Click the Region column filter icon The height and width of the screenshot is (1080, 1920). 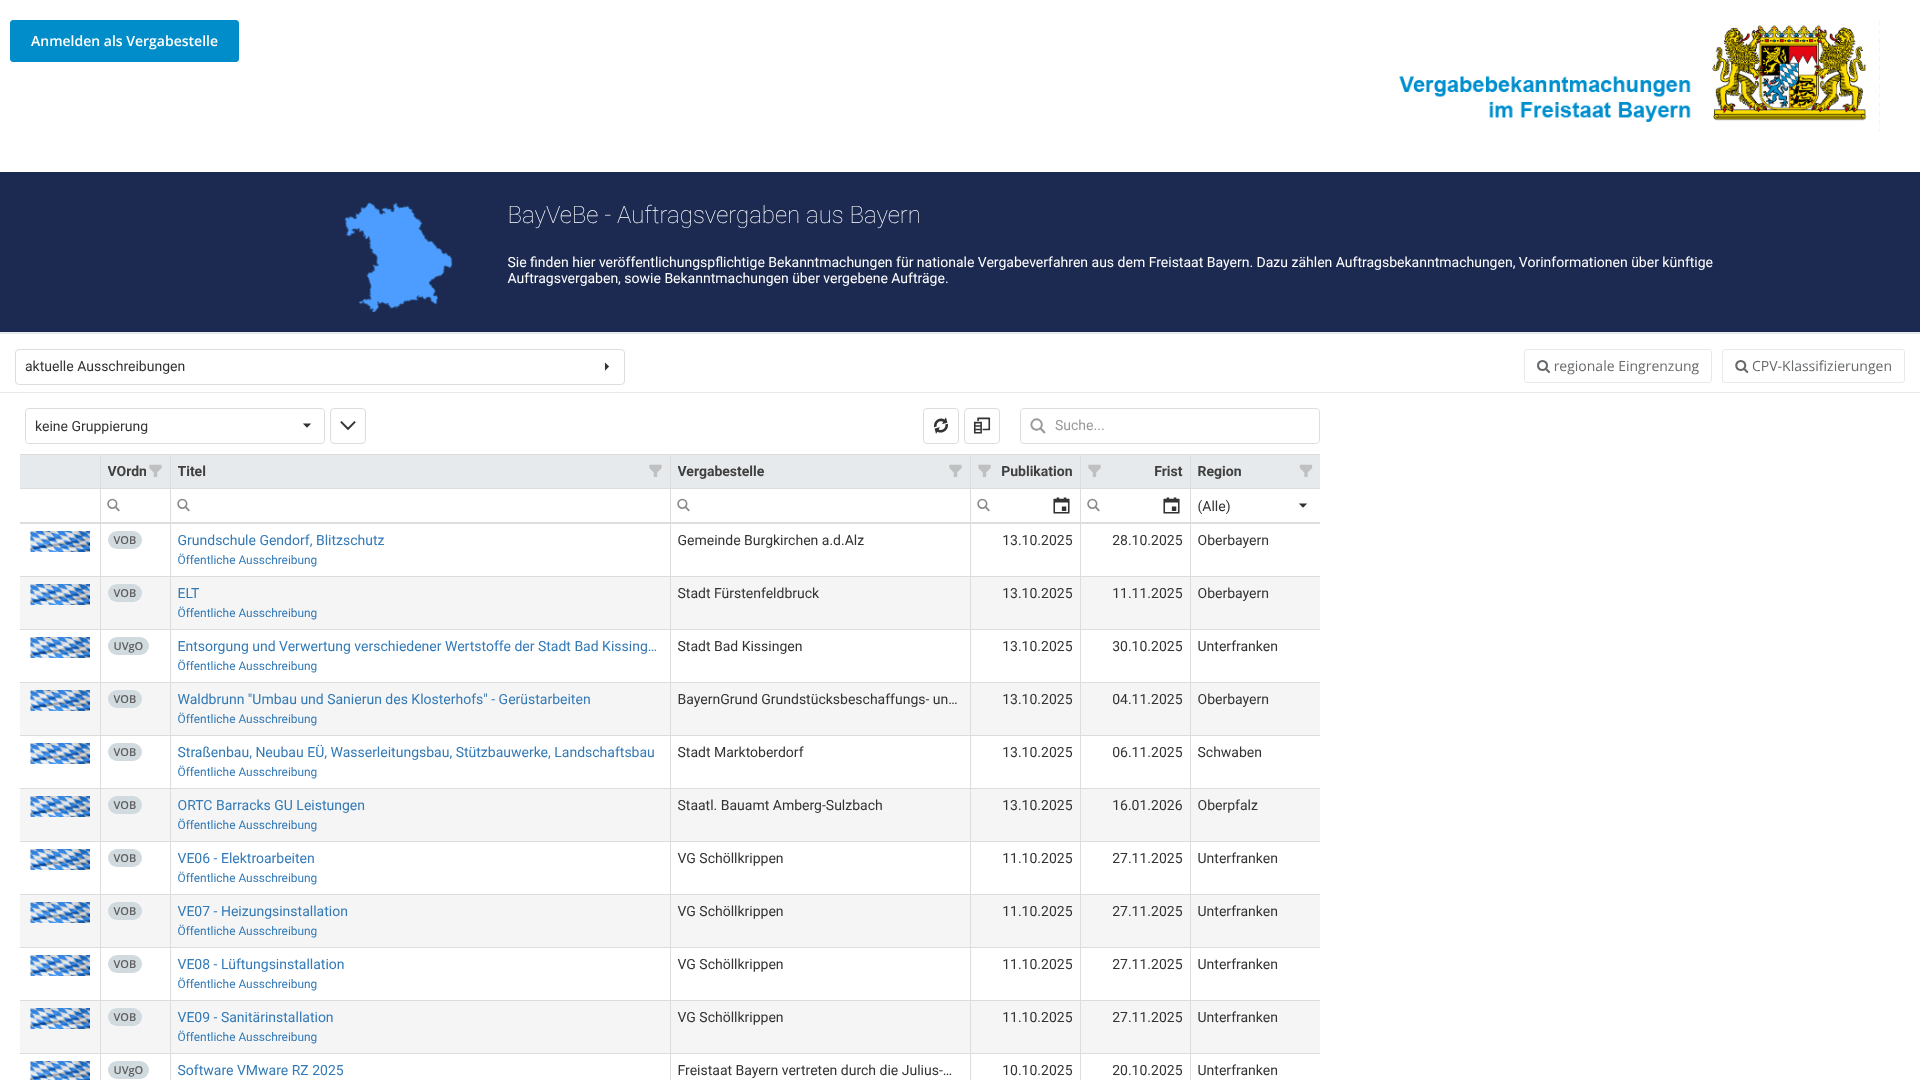[1305, 471]
